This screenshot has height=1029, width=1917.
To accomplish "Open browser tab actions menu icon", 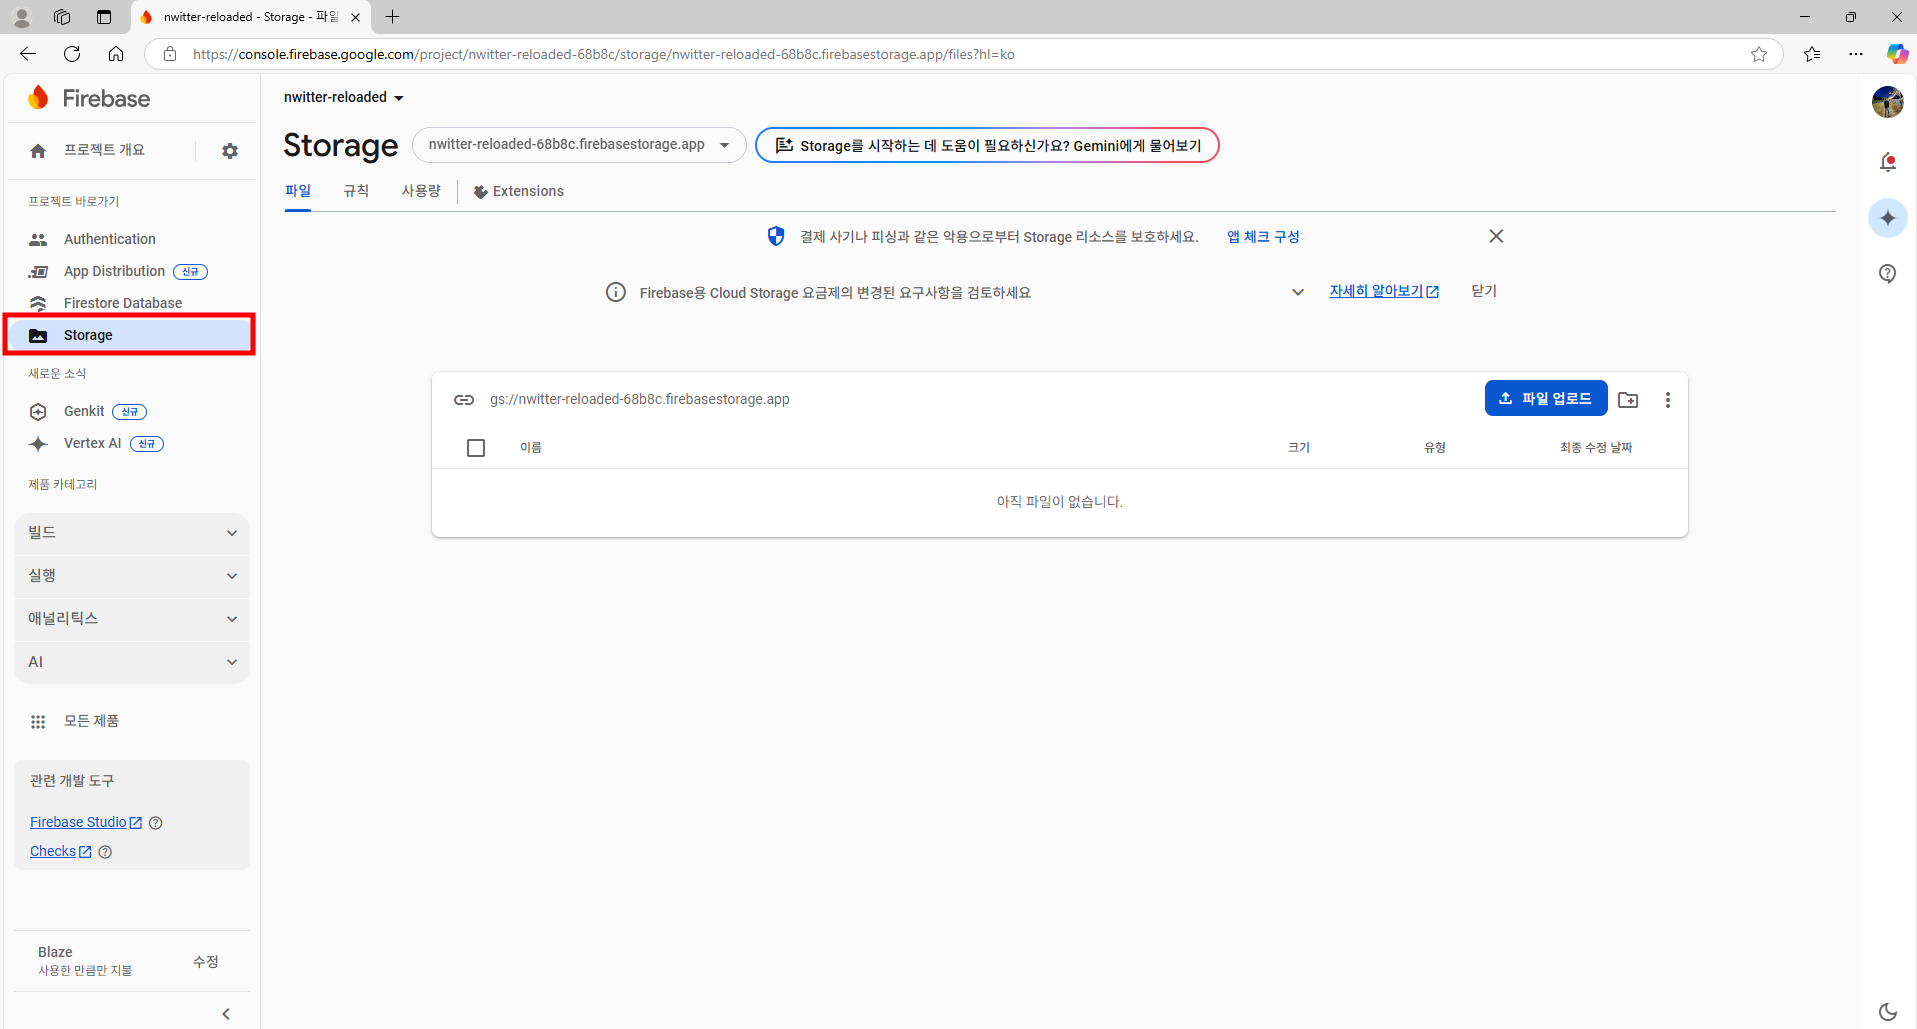I will point(104,17).
